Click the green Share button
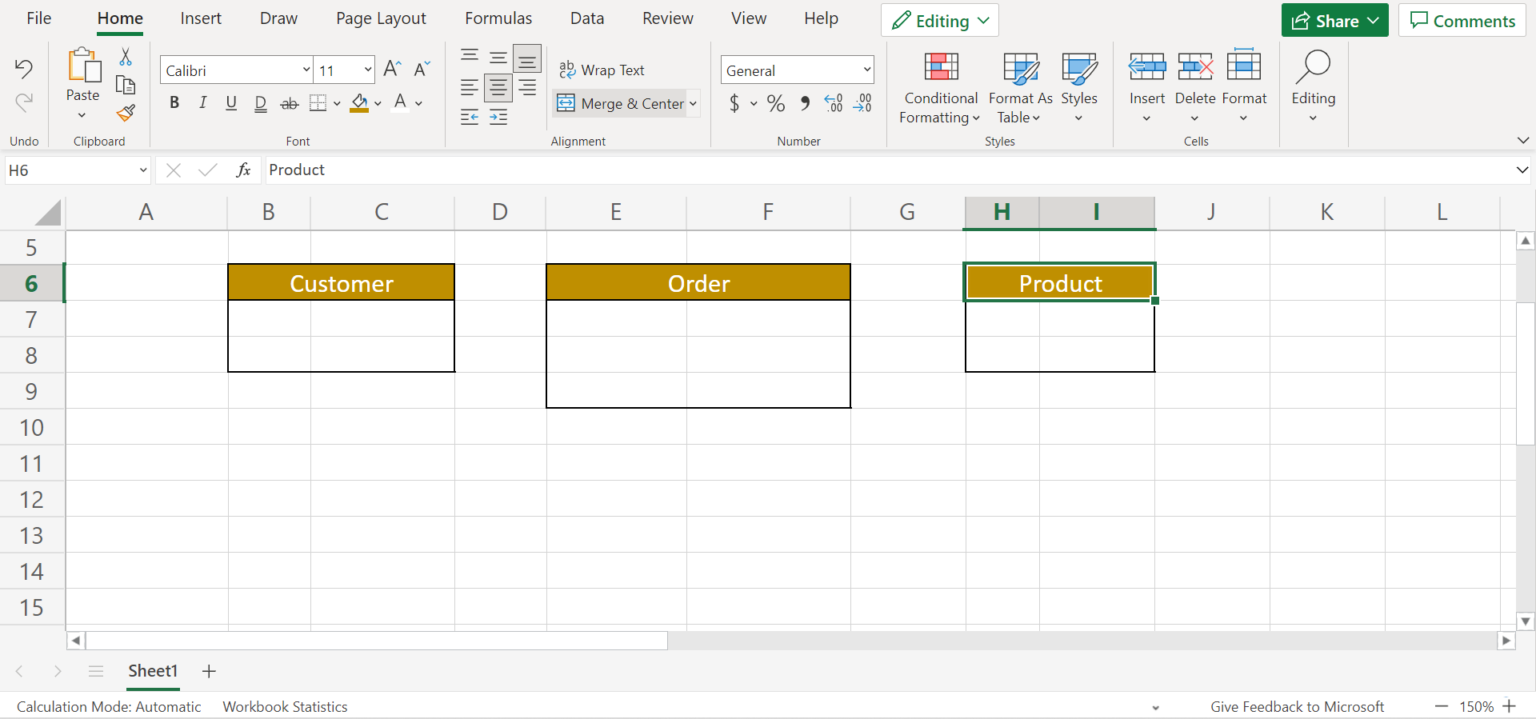 pyautogui.click(x=1334, y=21)
